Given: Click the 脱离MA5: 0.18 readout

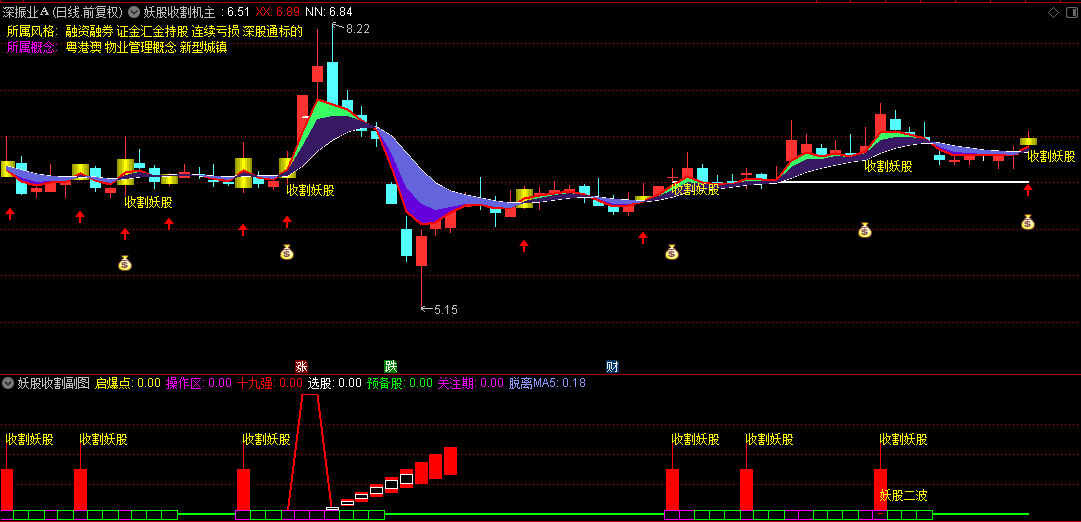Looking at the screenshot, I should (547, 383).
